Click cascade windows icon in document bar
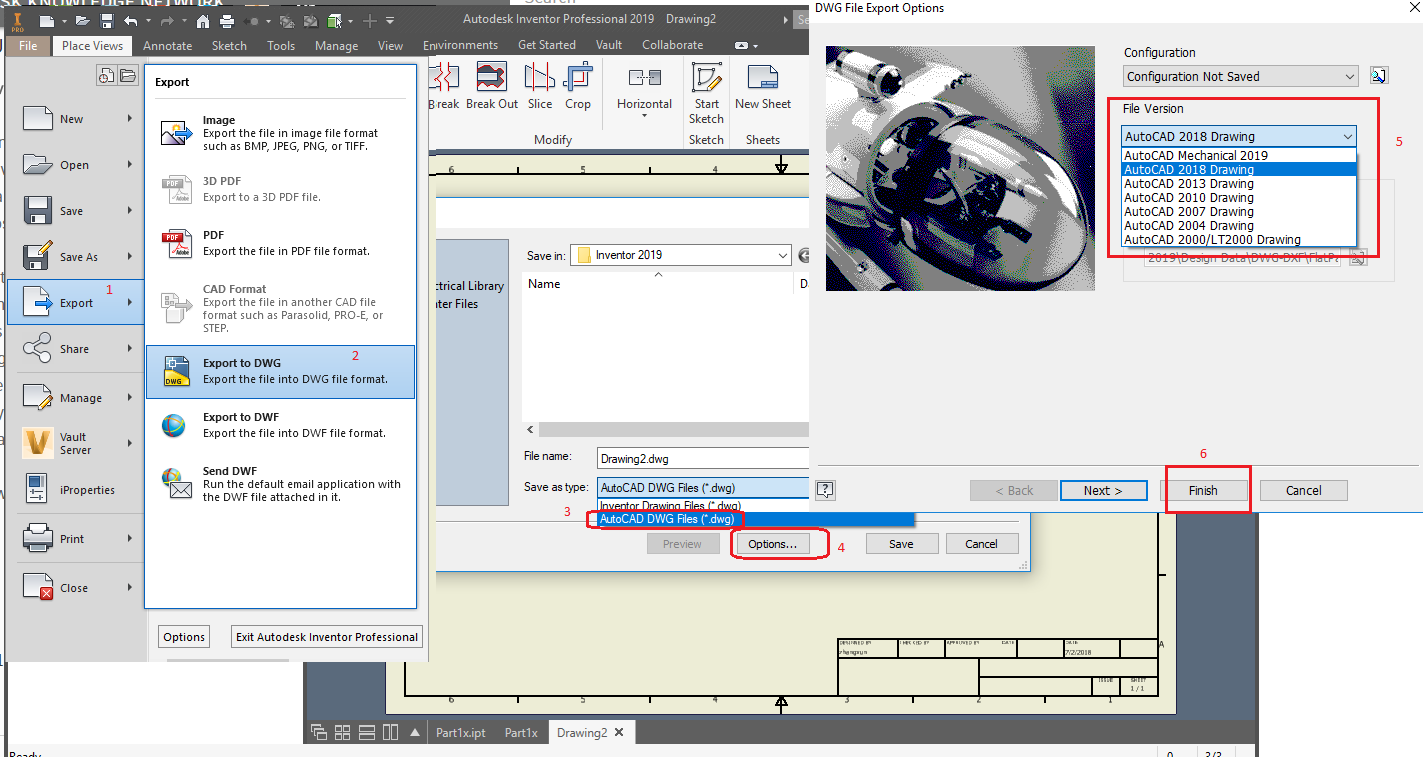Image resolution: width=1423 pixels, height=757 pixels. click(x=319, y=732)
